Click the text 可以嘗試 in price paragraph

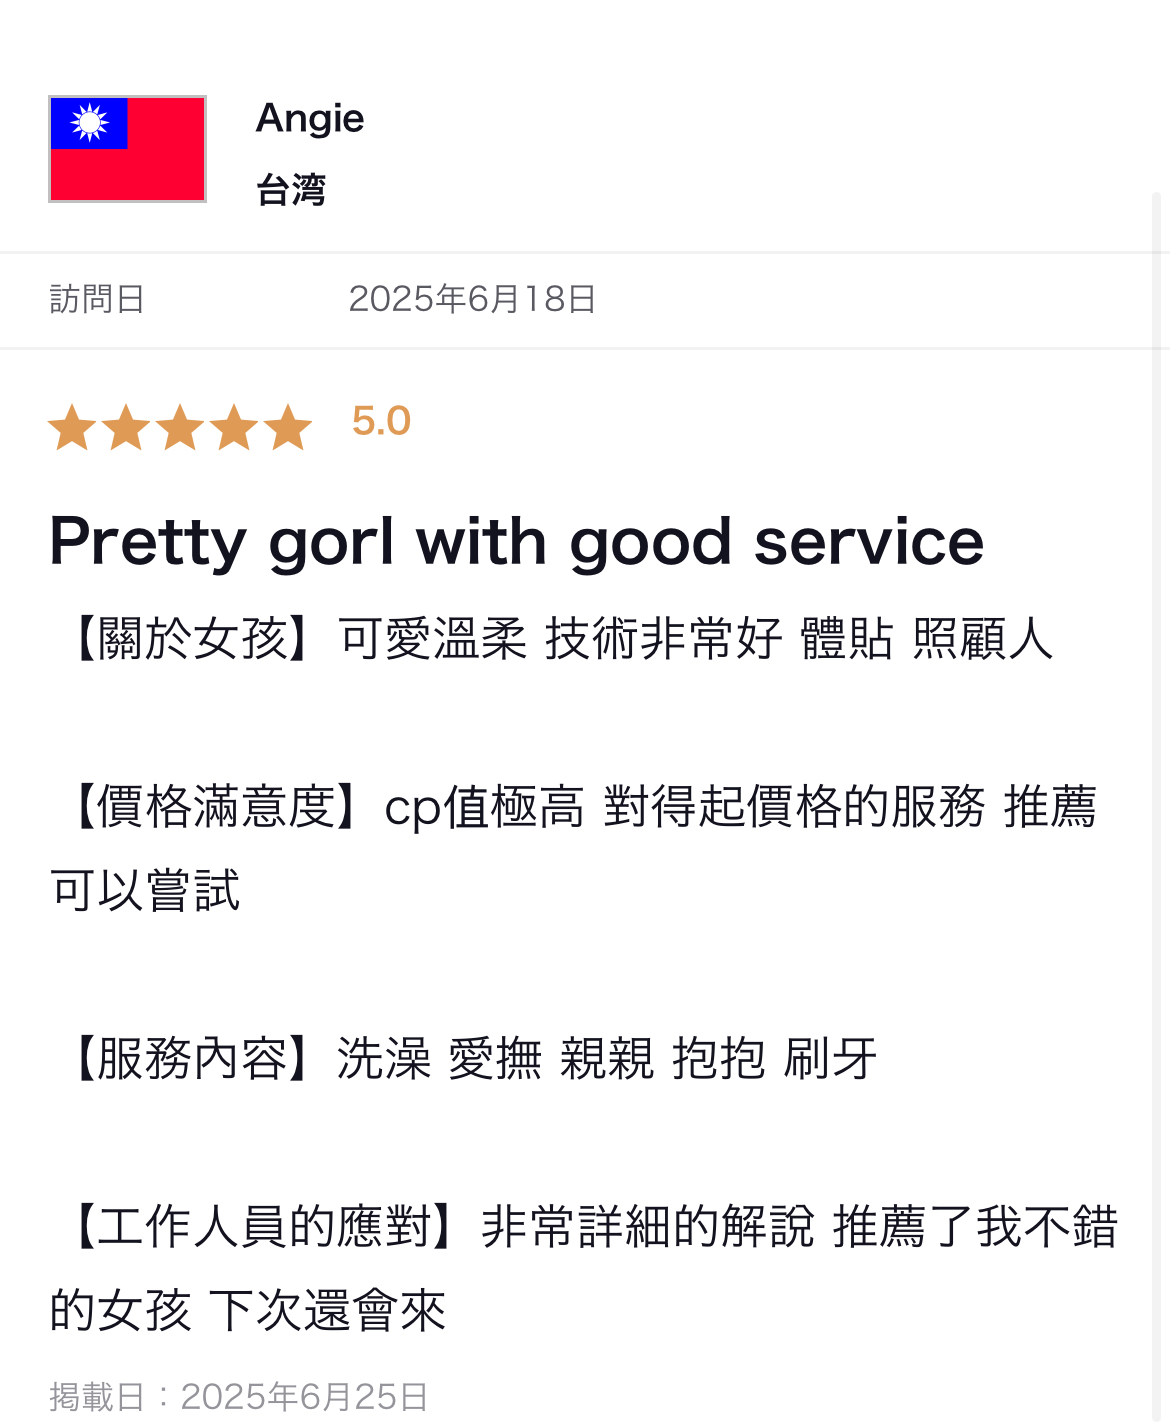146,890
